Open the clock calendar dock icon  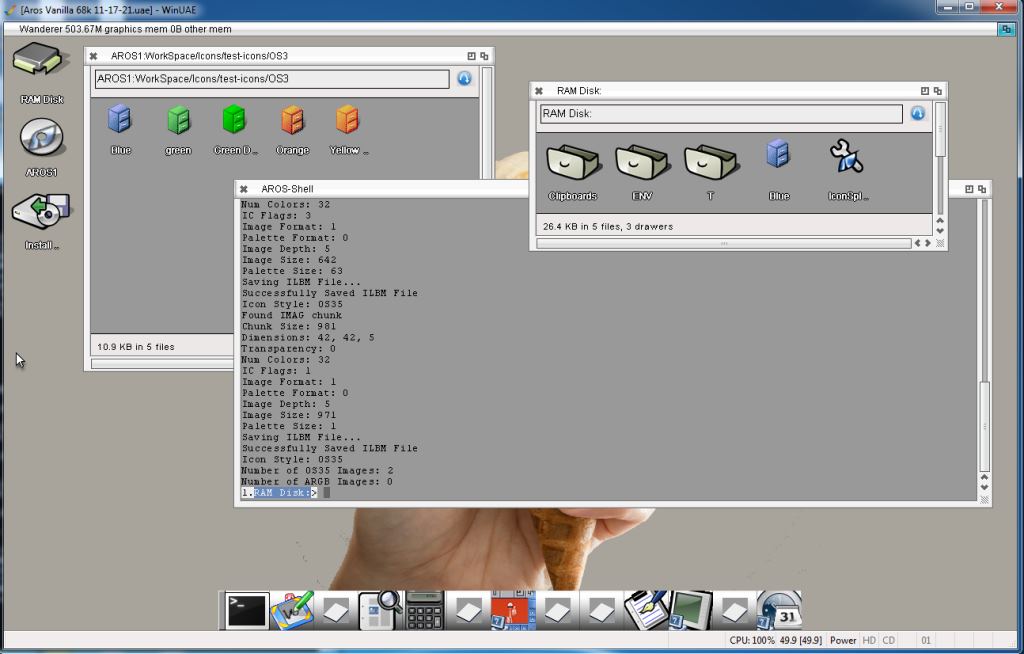780,610
